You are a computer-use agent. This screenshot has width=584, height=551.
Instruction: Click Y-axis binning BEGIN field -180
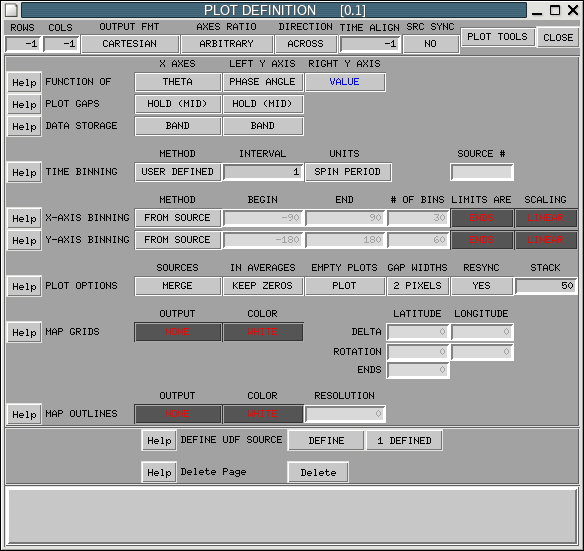pyautogui.click(x=263, y=240)
